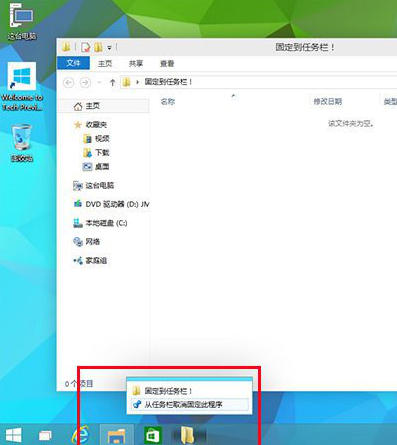The image size is (397, 445).
Task: Click the address bar folder icon
Action: 126,82
